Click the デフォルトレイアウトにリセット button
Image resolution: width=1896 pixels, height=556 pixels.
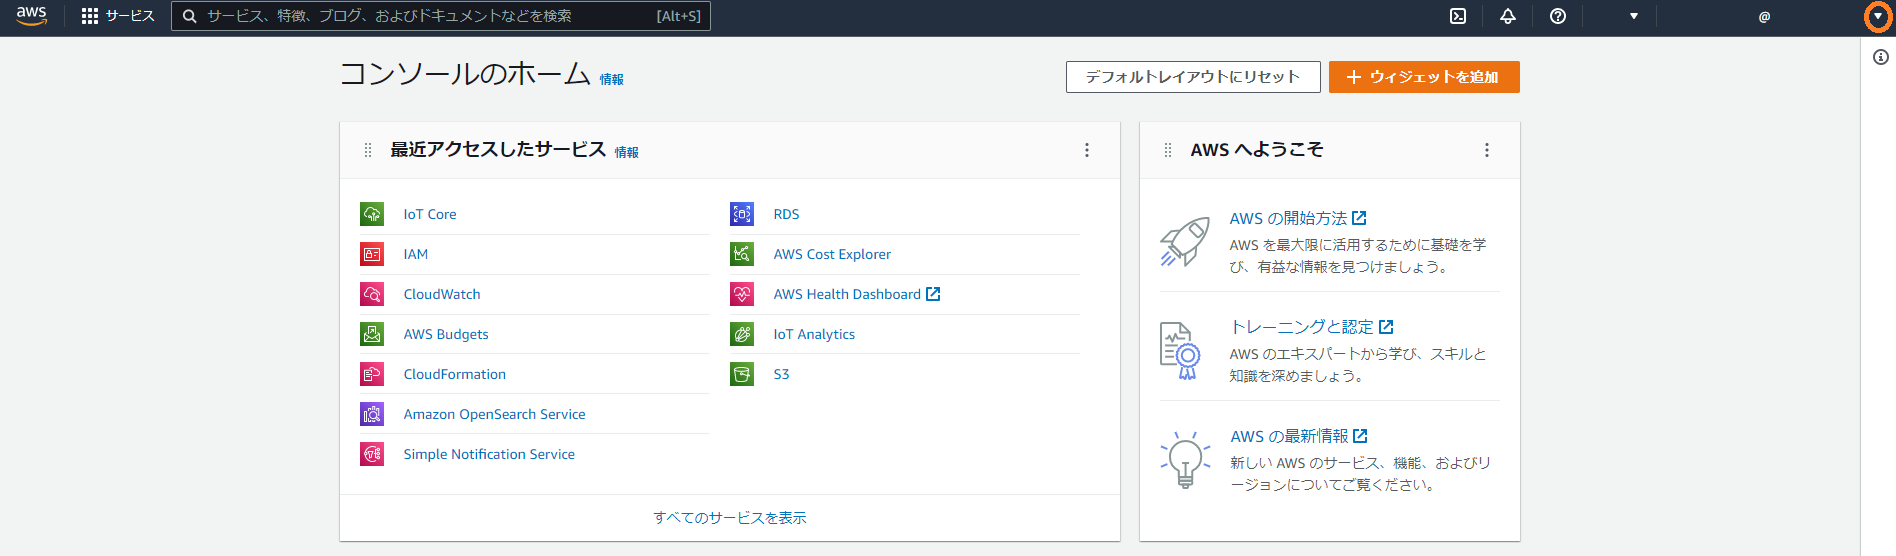pyautogui.click(x=1192, y=77)
